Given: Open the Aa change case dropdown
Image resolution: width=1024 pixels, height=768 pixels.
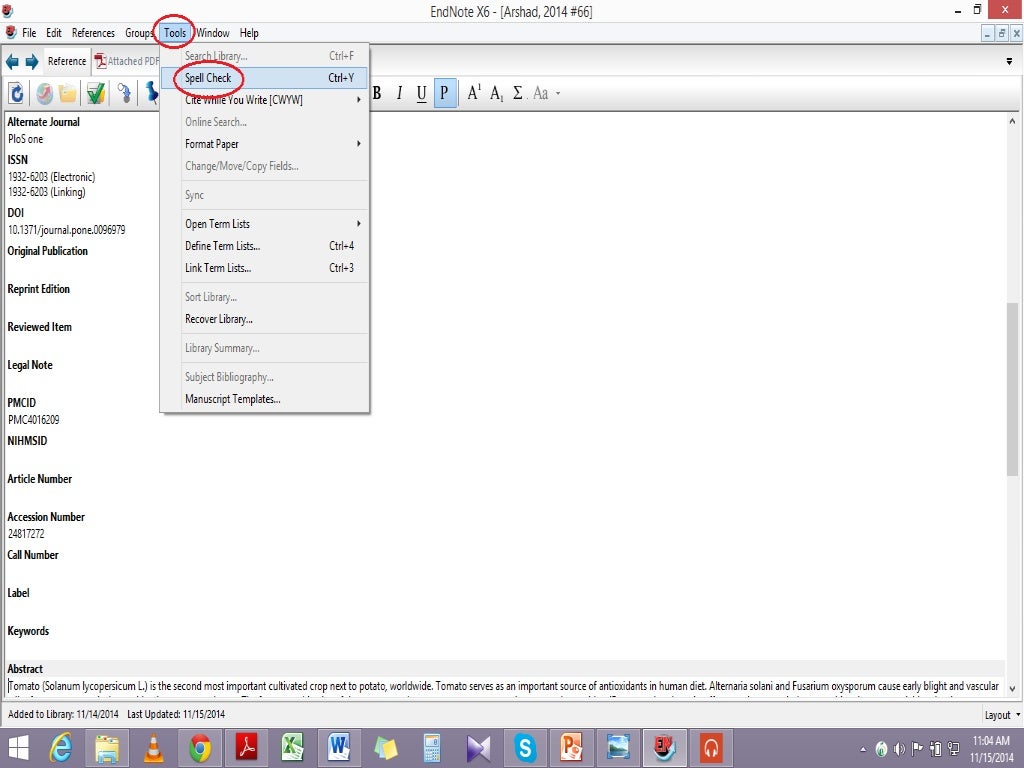Looking at the screenshot, I should (x=547, y=93).
